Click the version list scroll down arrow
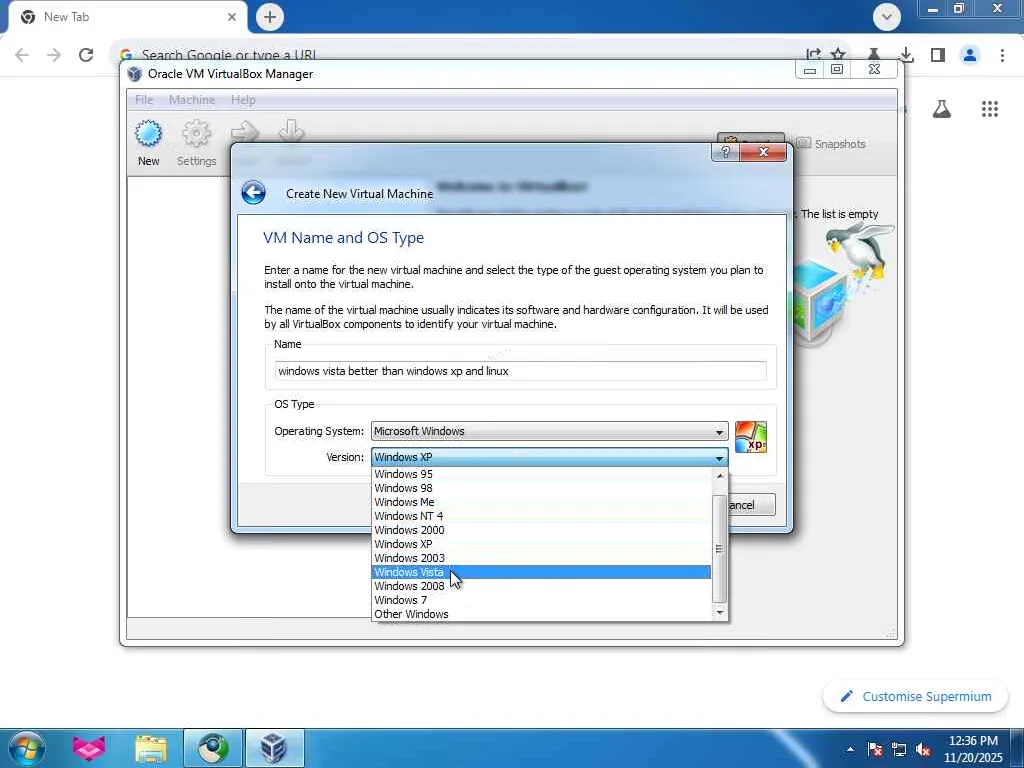 click(x=720, y=613)
